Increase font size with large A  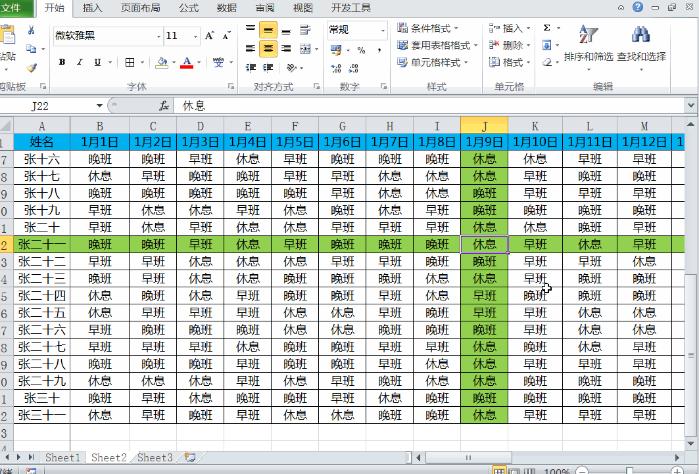click(209, 36)
